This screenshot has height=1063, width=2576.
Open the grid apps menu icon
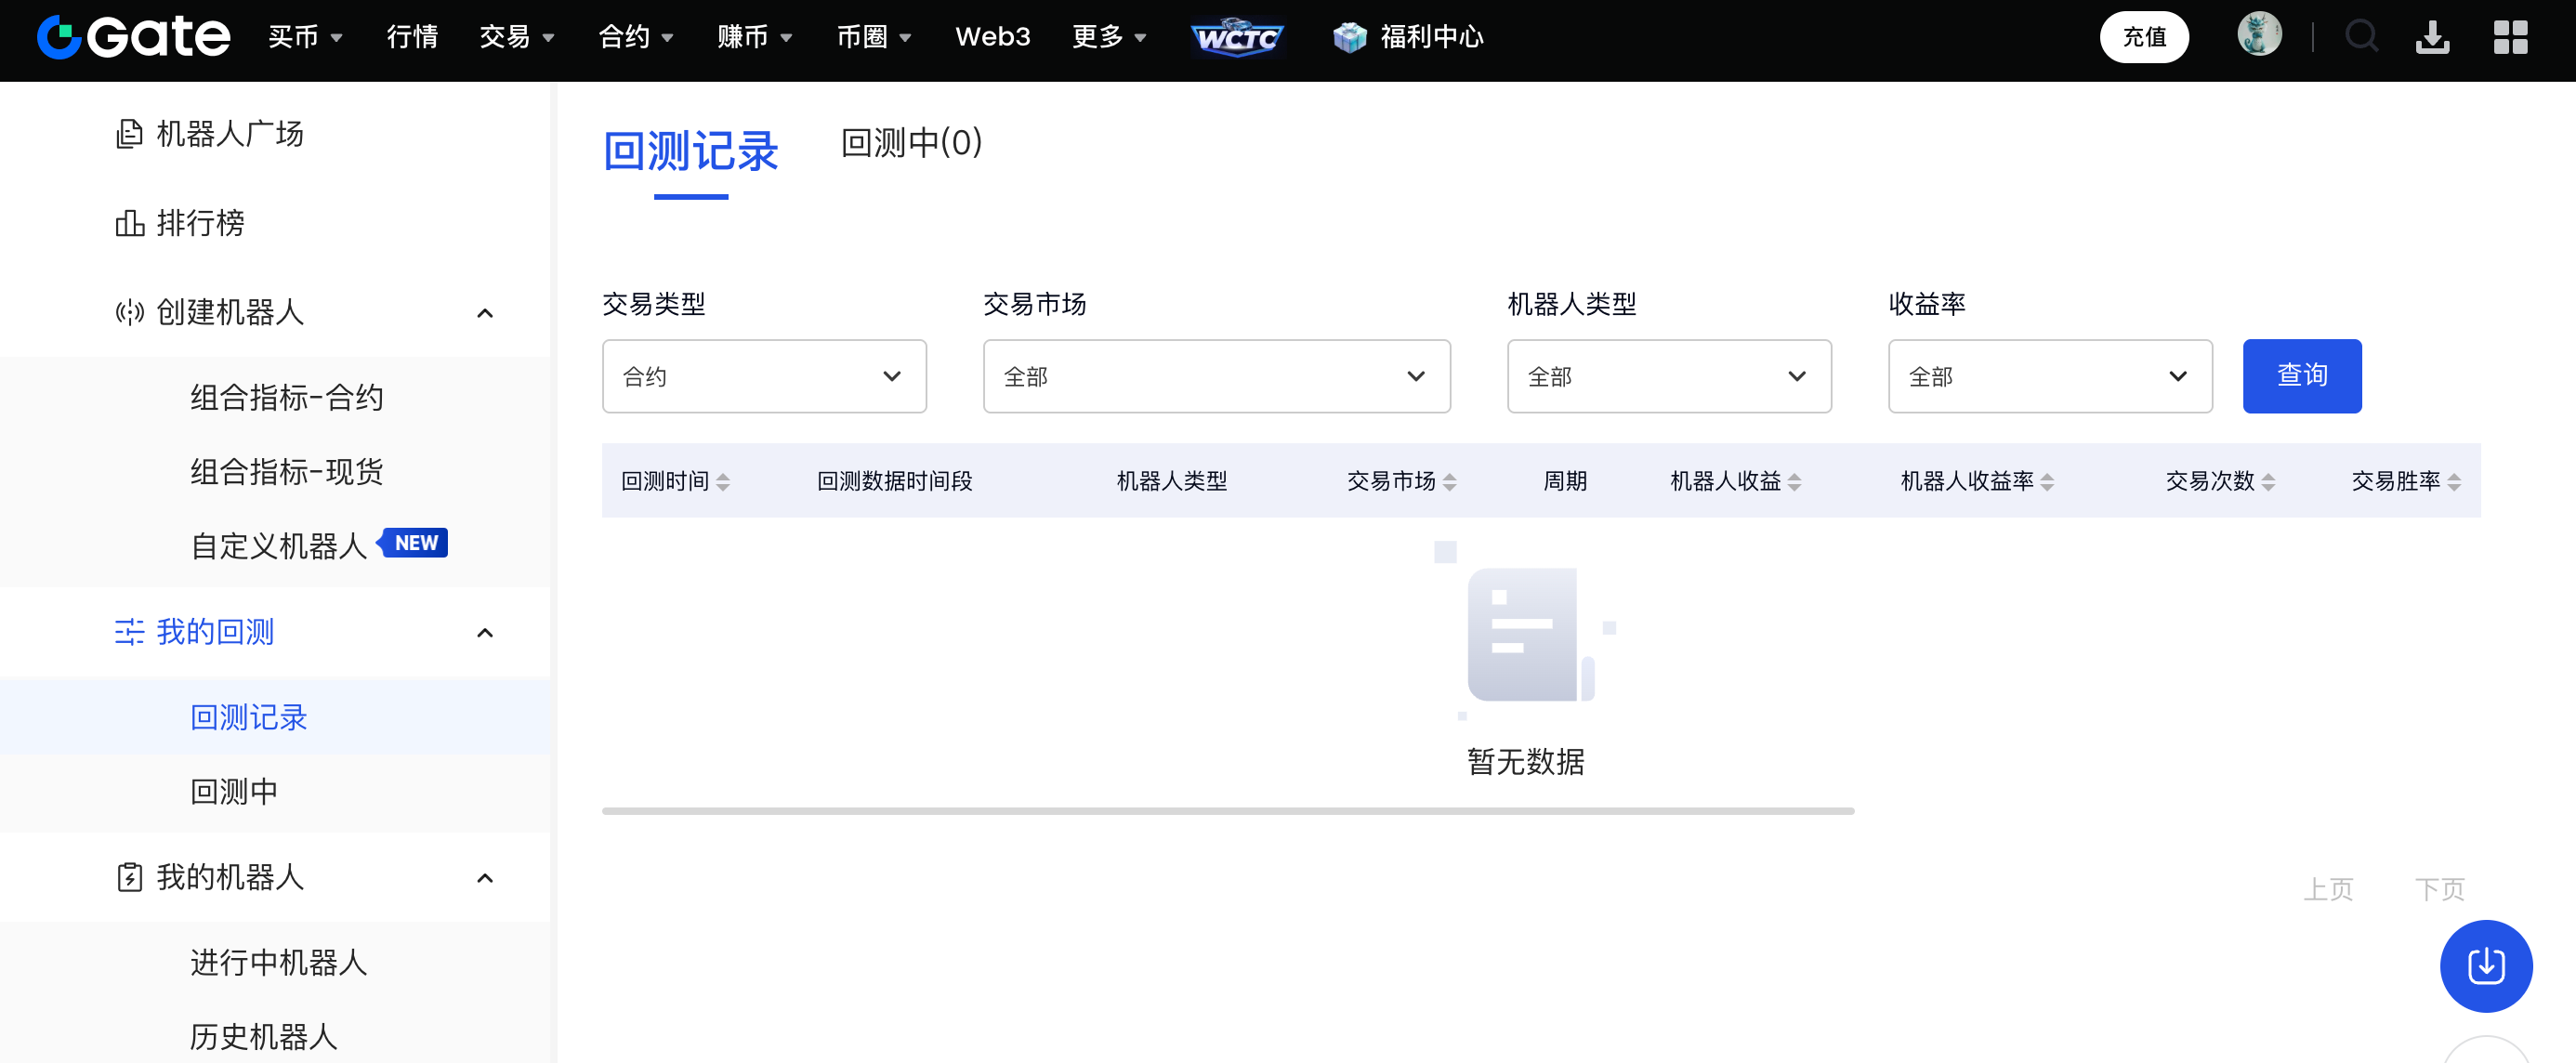tap(2509, 38)
